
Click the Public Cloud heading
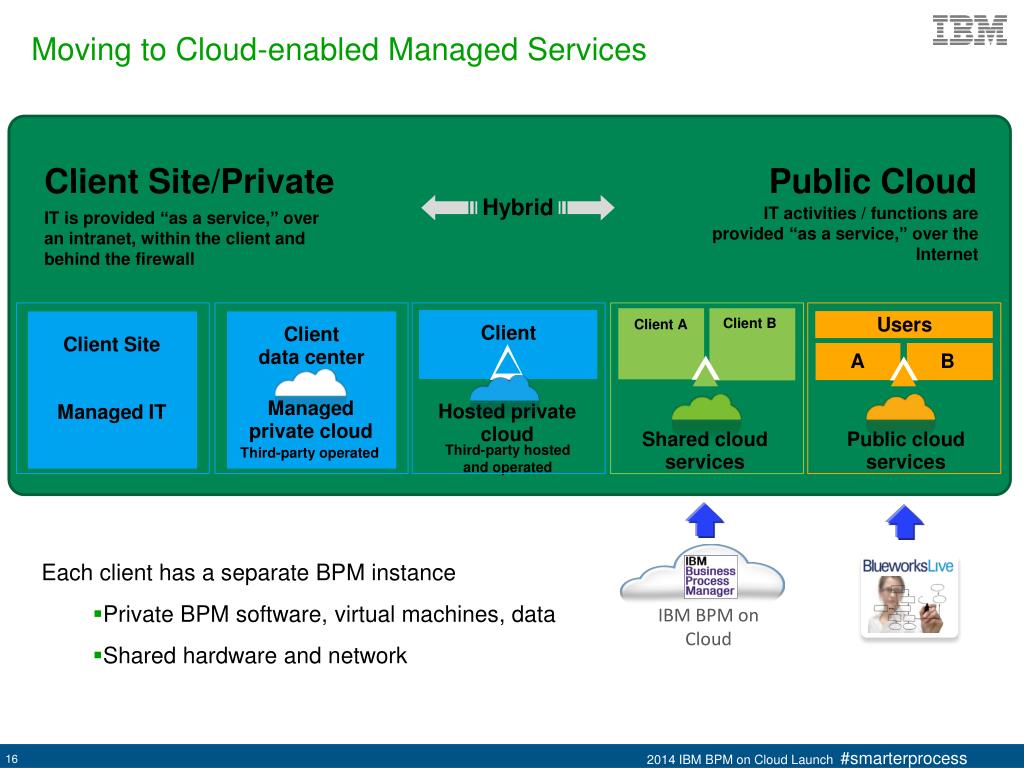872,181
